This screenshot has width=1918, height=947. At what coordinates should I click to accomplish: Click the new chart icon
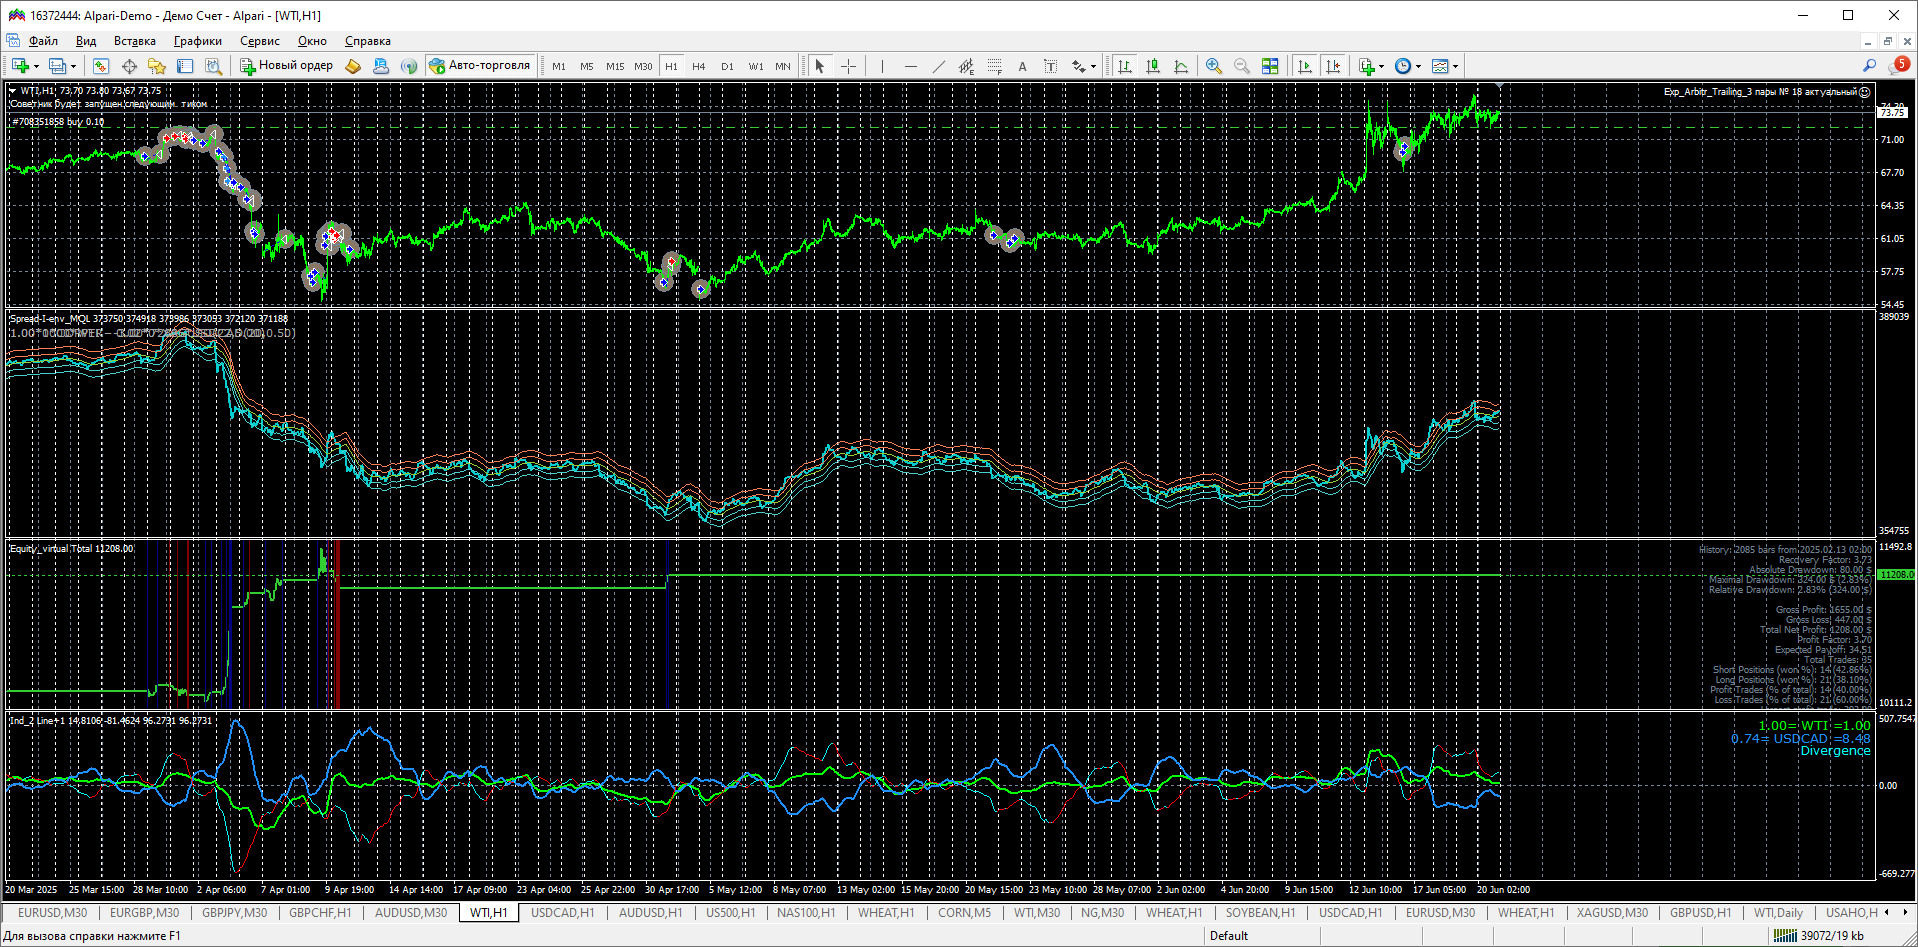point(20,66)
